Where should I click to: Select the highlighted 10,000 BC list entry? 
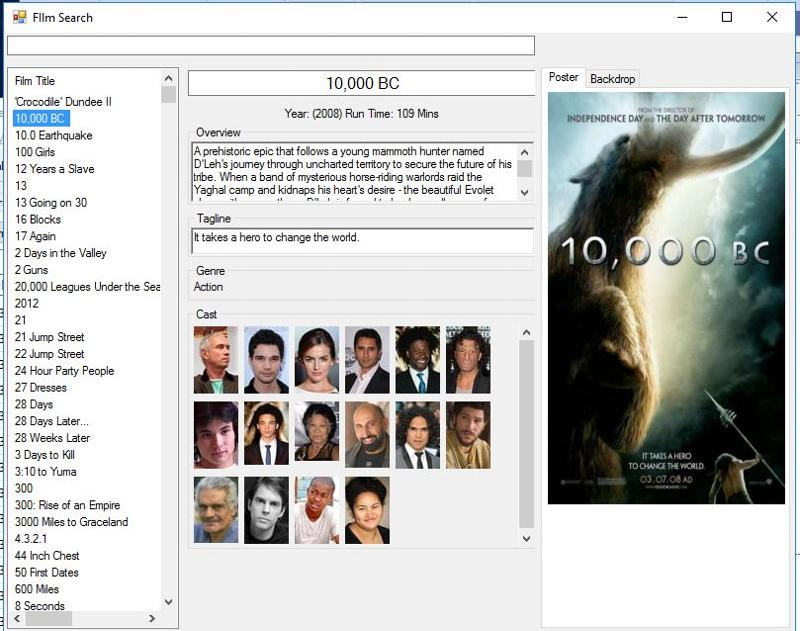[41, 118]
